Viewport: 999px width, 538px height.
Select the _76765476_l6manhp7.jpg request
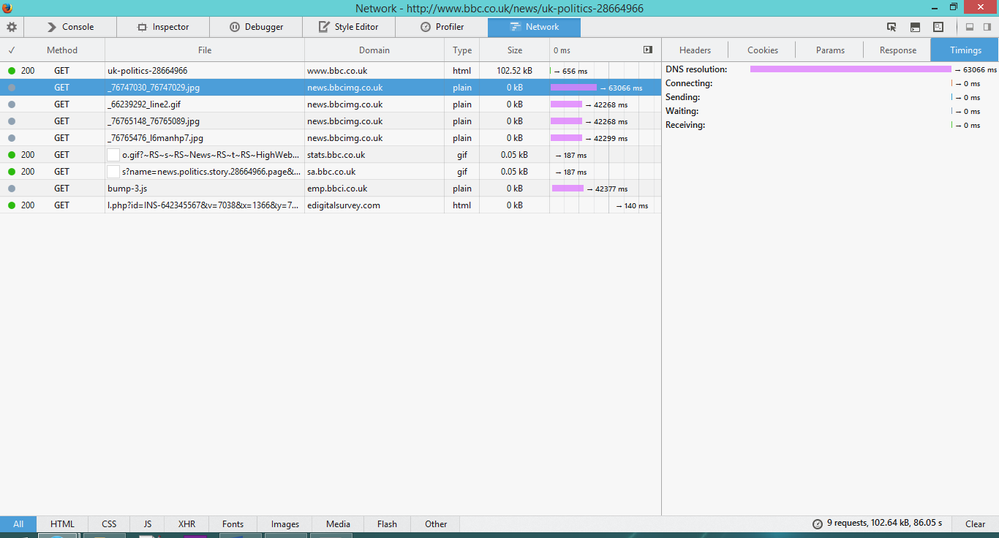[x=330, y=138]
